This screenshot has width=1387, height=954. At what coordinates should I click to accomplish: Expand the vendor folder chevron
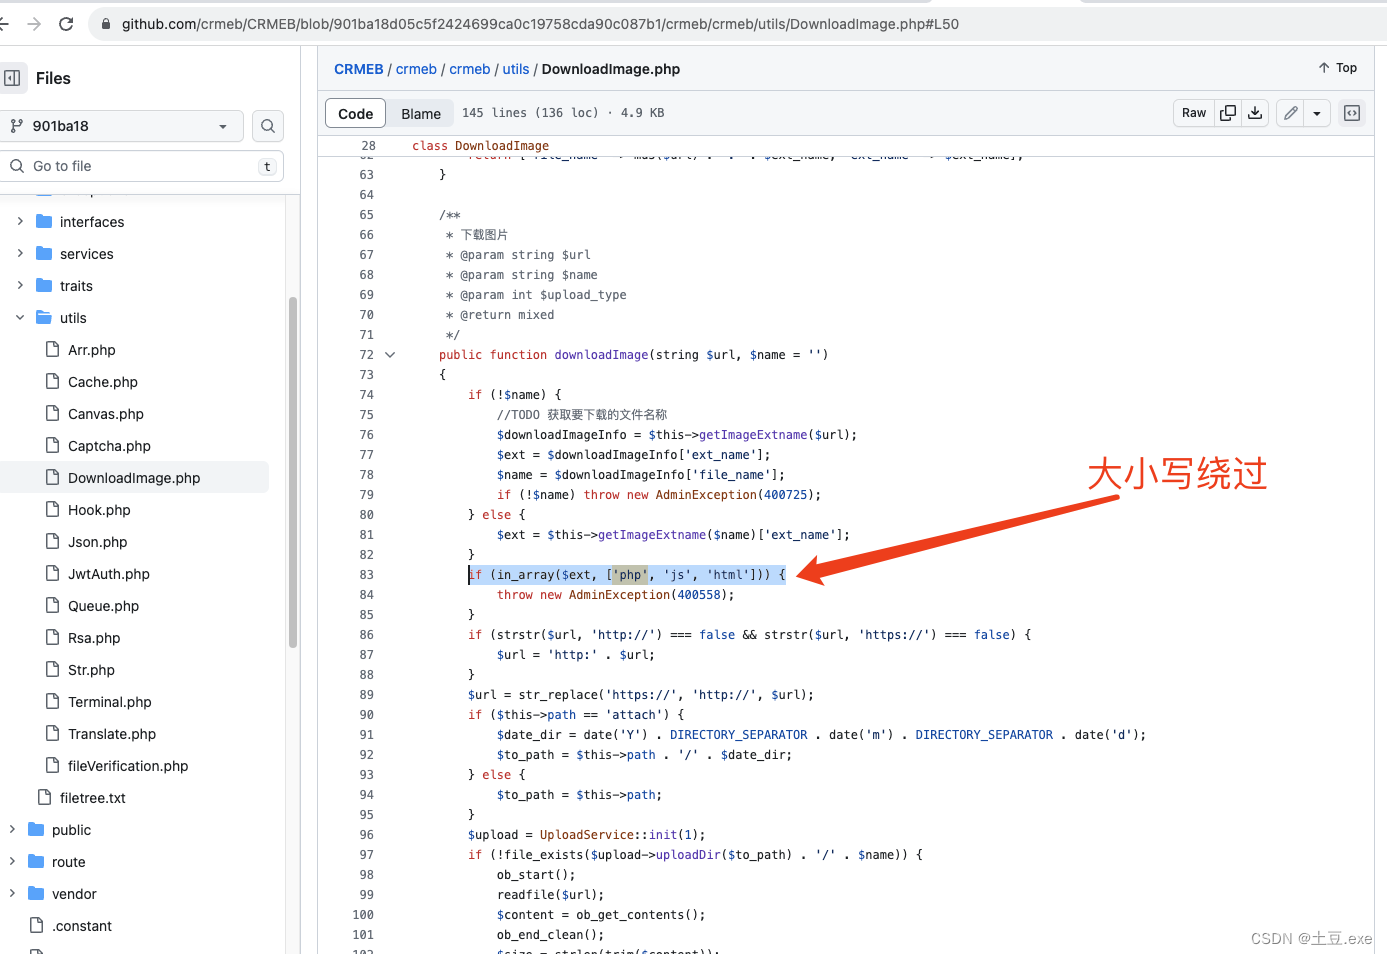12,894
